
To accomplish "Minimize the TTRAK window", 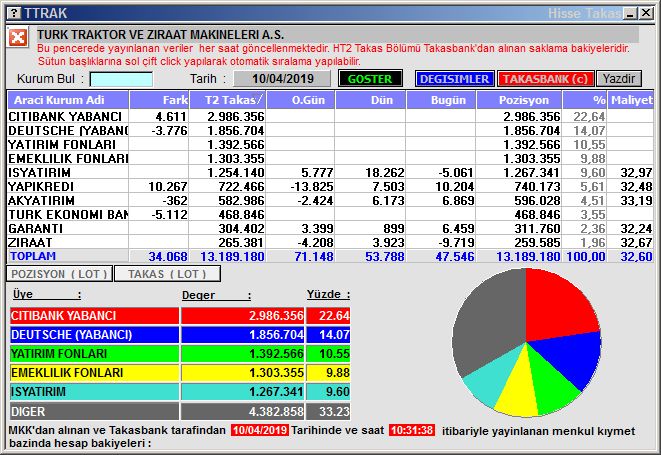I will pos(631,13).
